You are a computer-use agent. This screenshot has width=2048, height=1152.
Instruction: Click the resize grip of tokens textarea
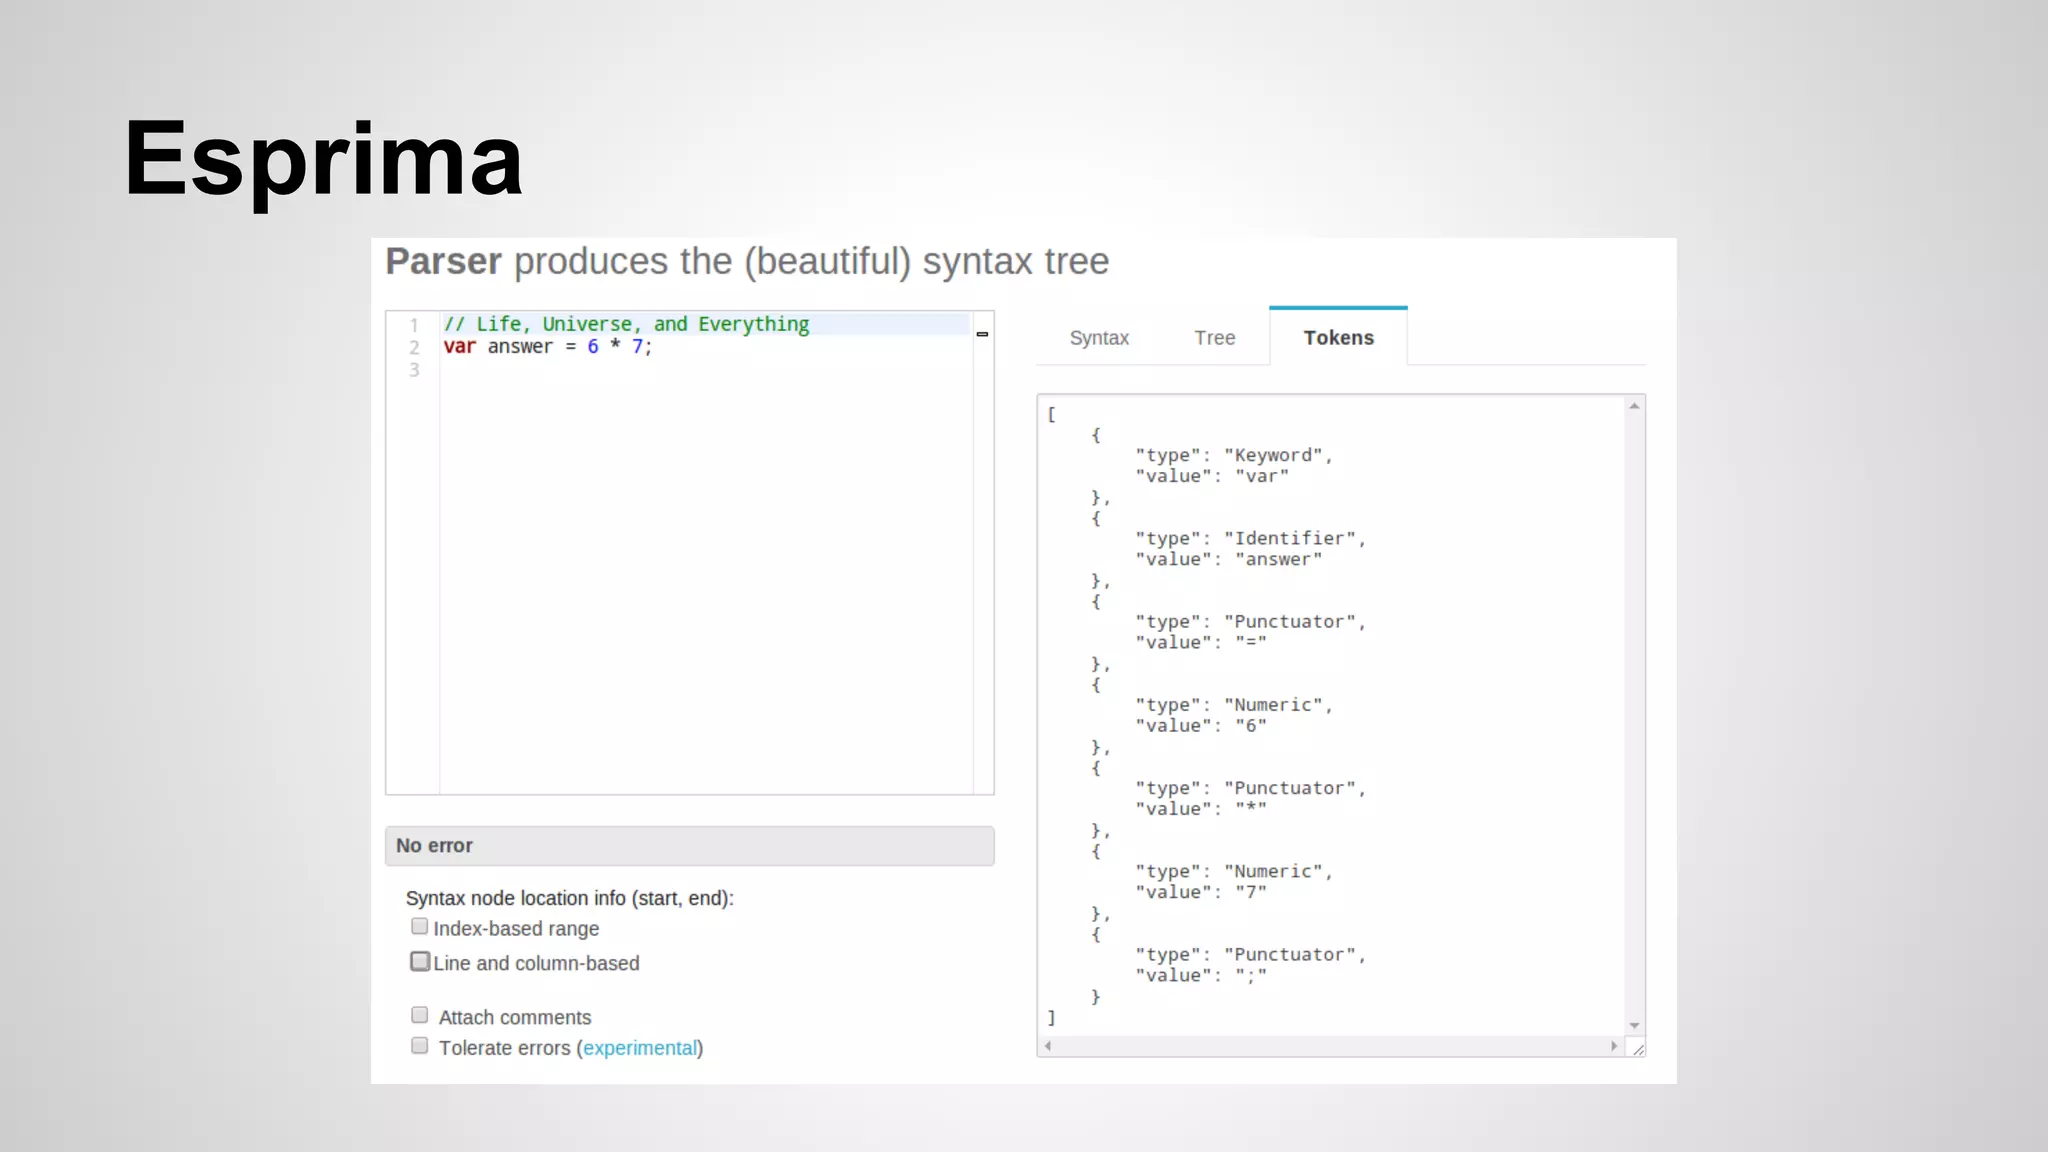coord(1638,1049)
